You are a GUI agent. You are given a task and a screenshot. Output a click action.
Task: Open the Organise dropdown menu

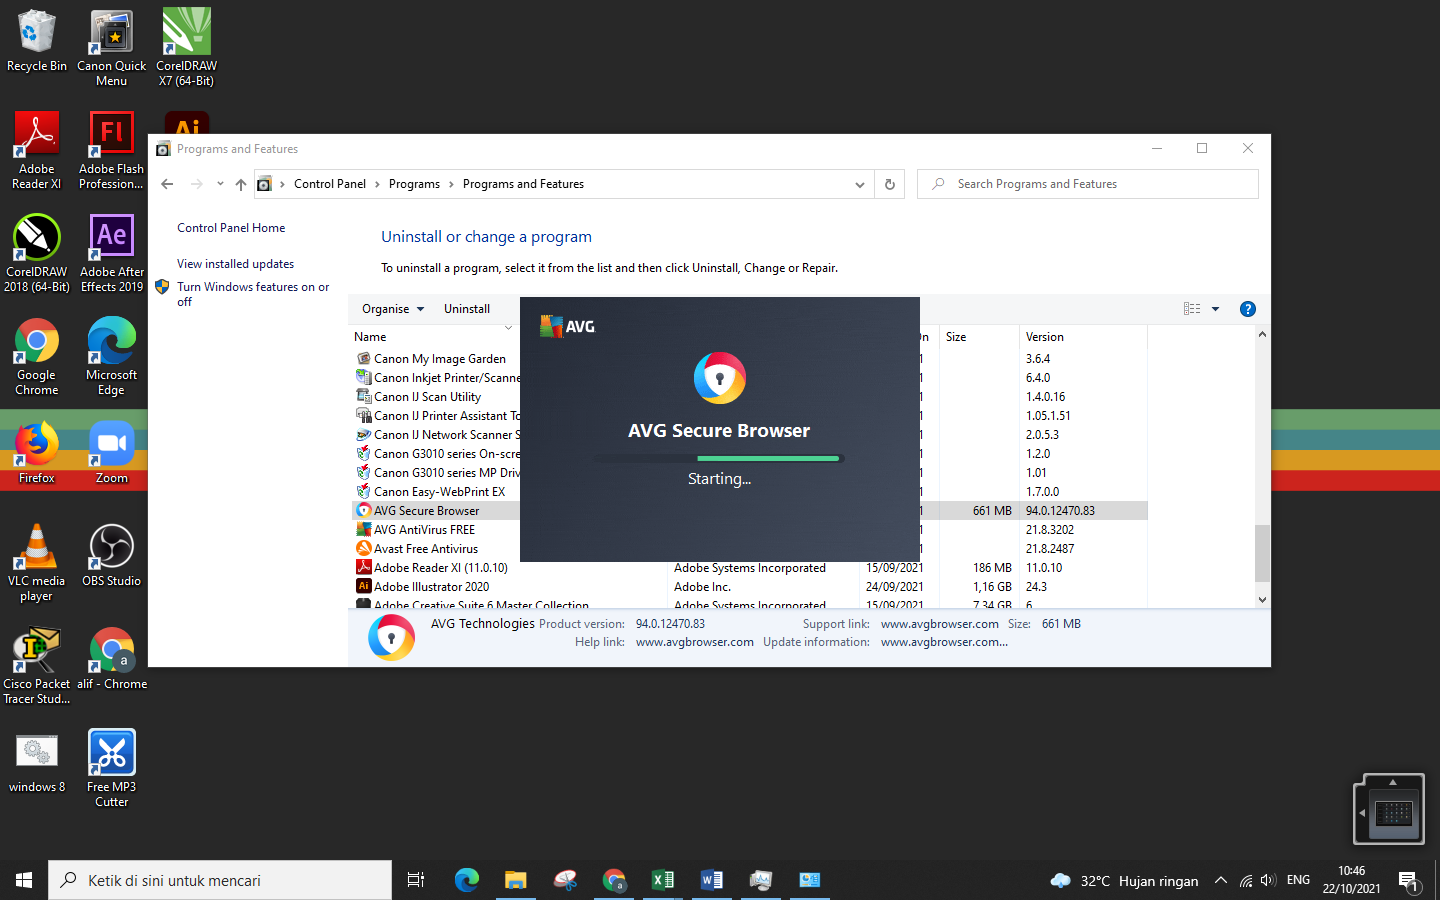(393, 309)
